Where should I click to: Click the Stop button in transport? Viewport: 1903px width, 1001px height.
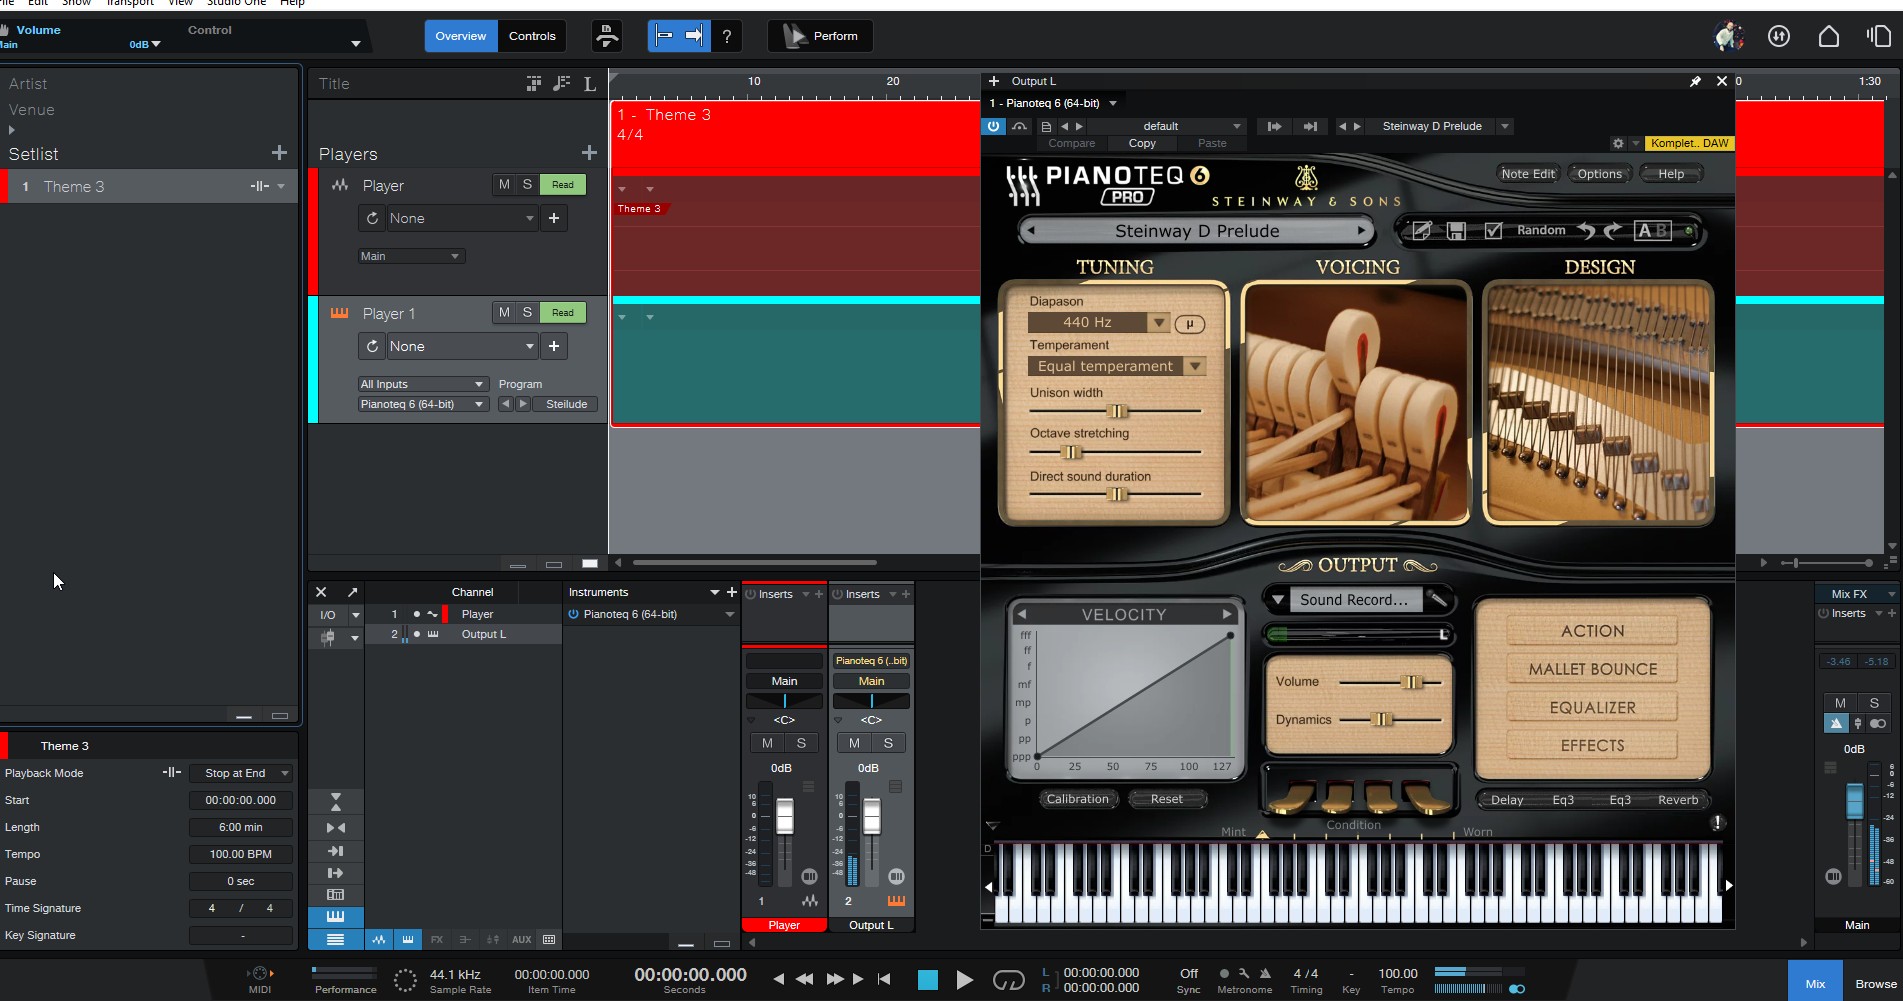point(927,980)
